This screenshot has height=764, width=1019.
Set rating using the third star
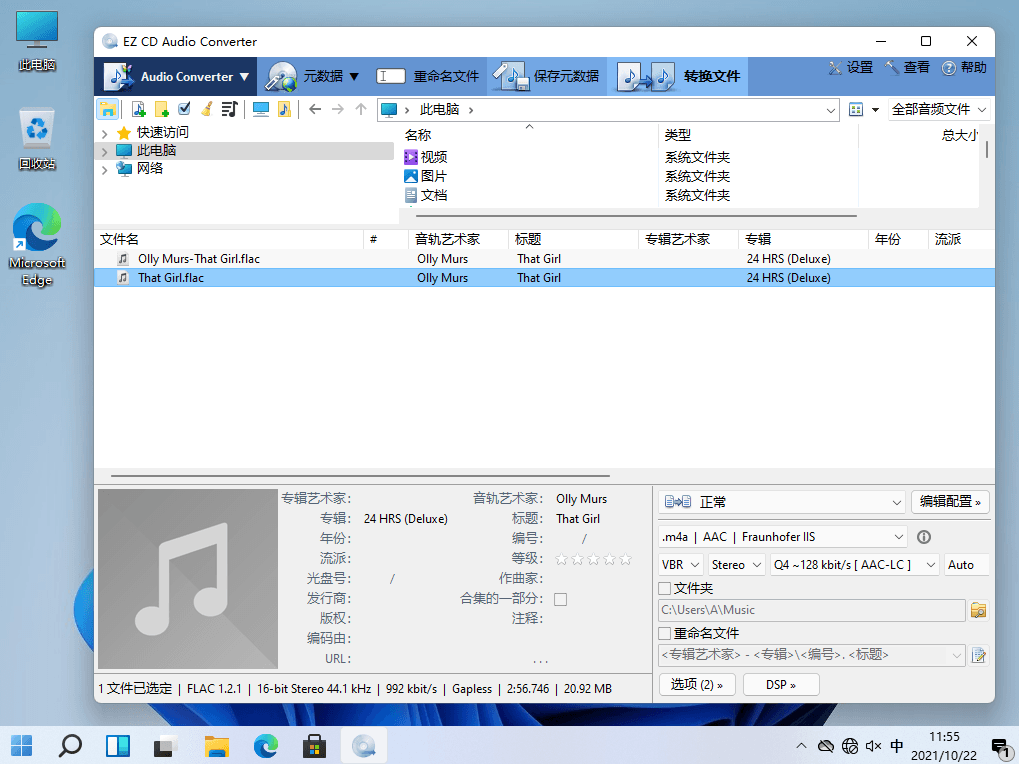click(x=593, y=559)
